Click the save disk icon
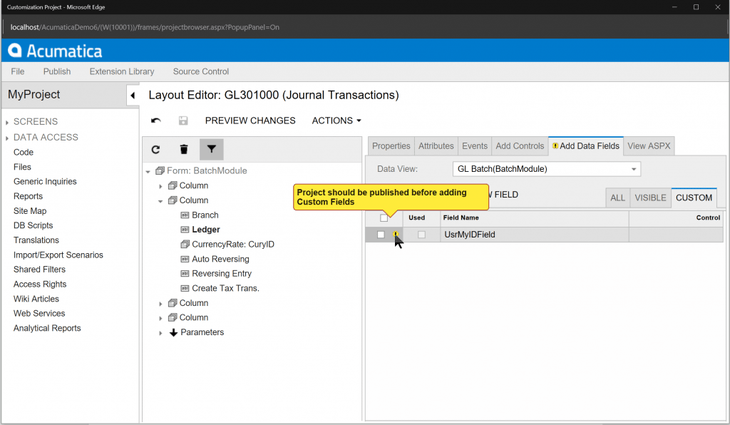 183,121
